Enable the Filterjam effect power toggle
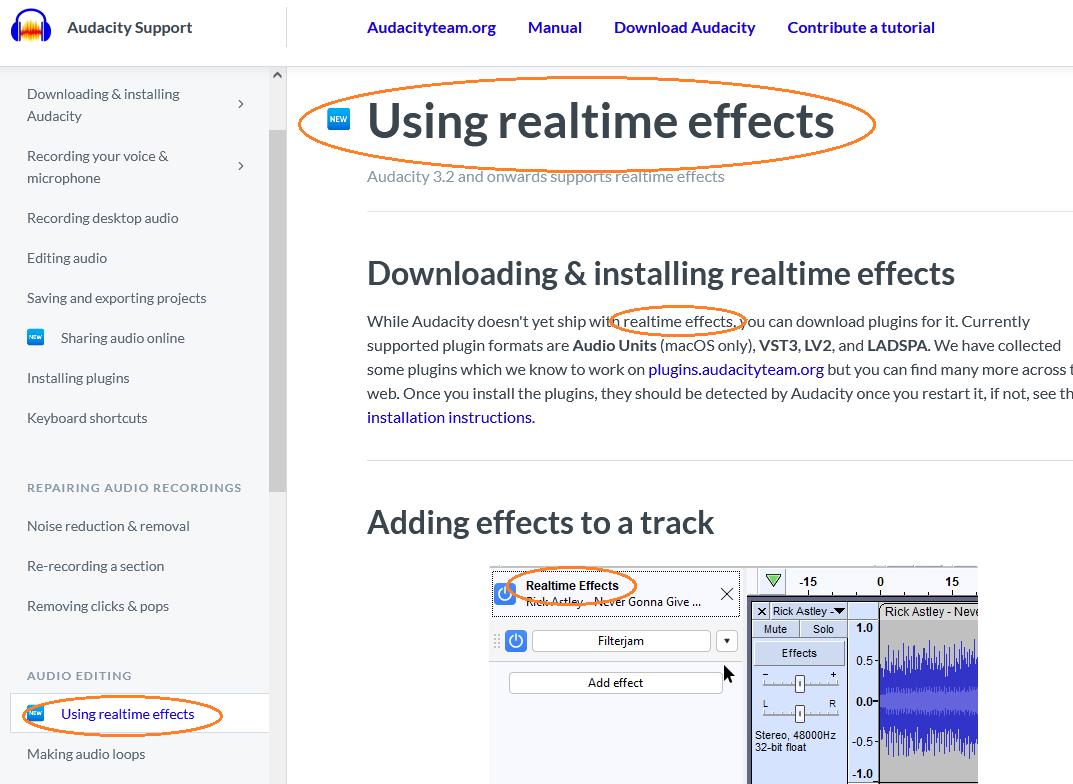Screen dimensions: 1073x784 tap(515, 641)
